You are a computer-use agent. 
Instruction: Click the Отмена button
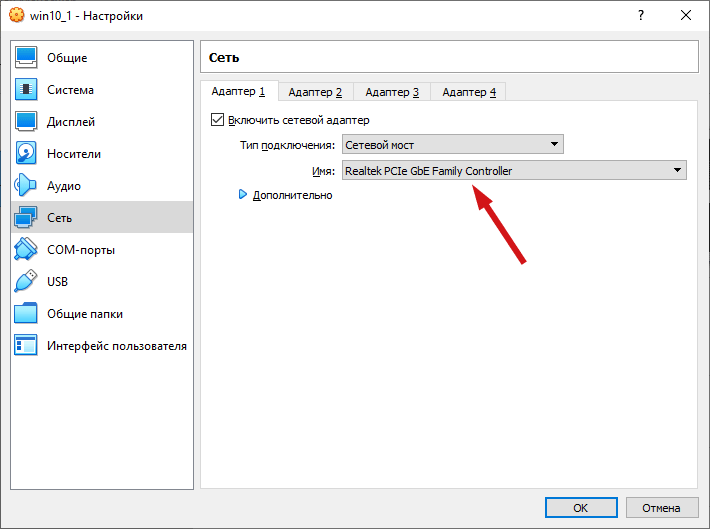pyautogui.click(x=661, y=508)
